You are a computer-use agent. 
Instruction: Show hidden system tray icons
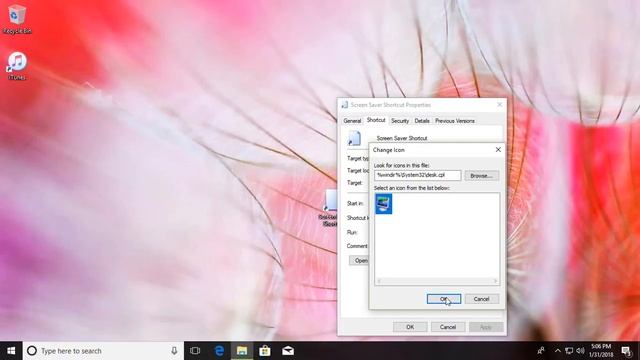point(558,351)
